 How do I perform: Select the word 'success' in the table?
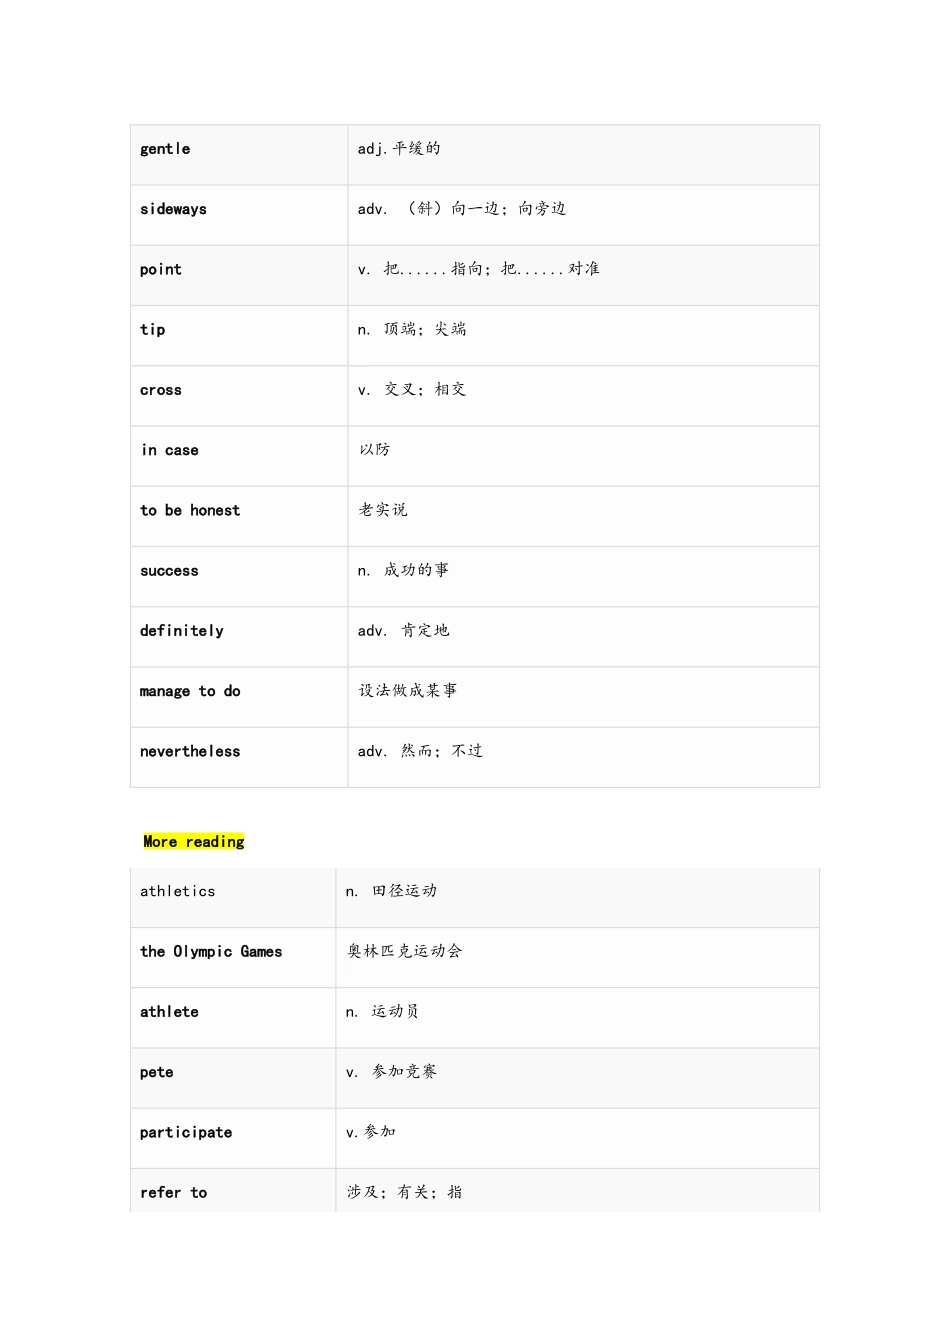coord(169,571)
